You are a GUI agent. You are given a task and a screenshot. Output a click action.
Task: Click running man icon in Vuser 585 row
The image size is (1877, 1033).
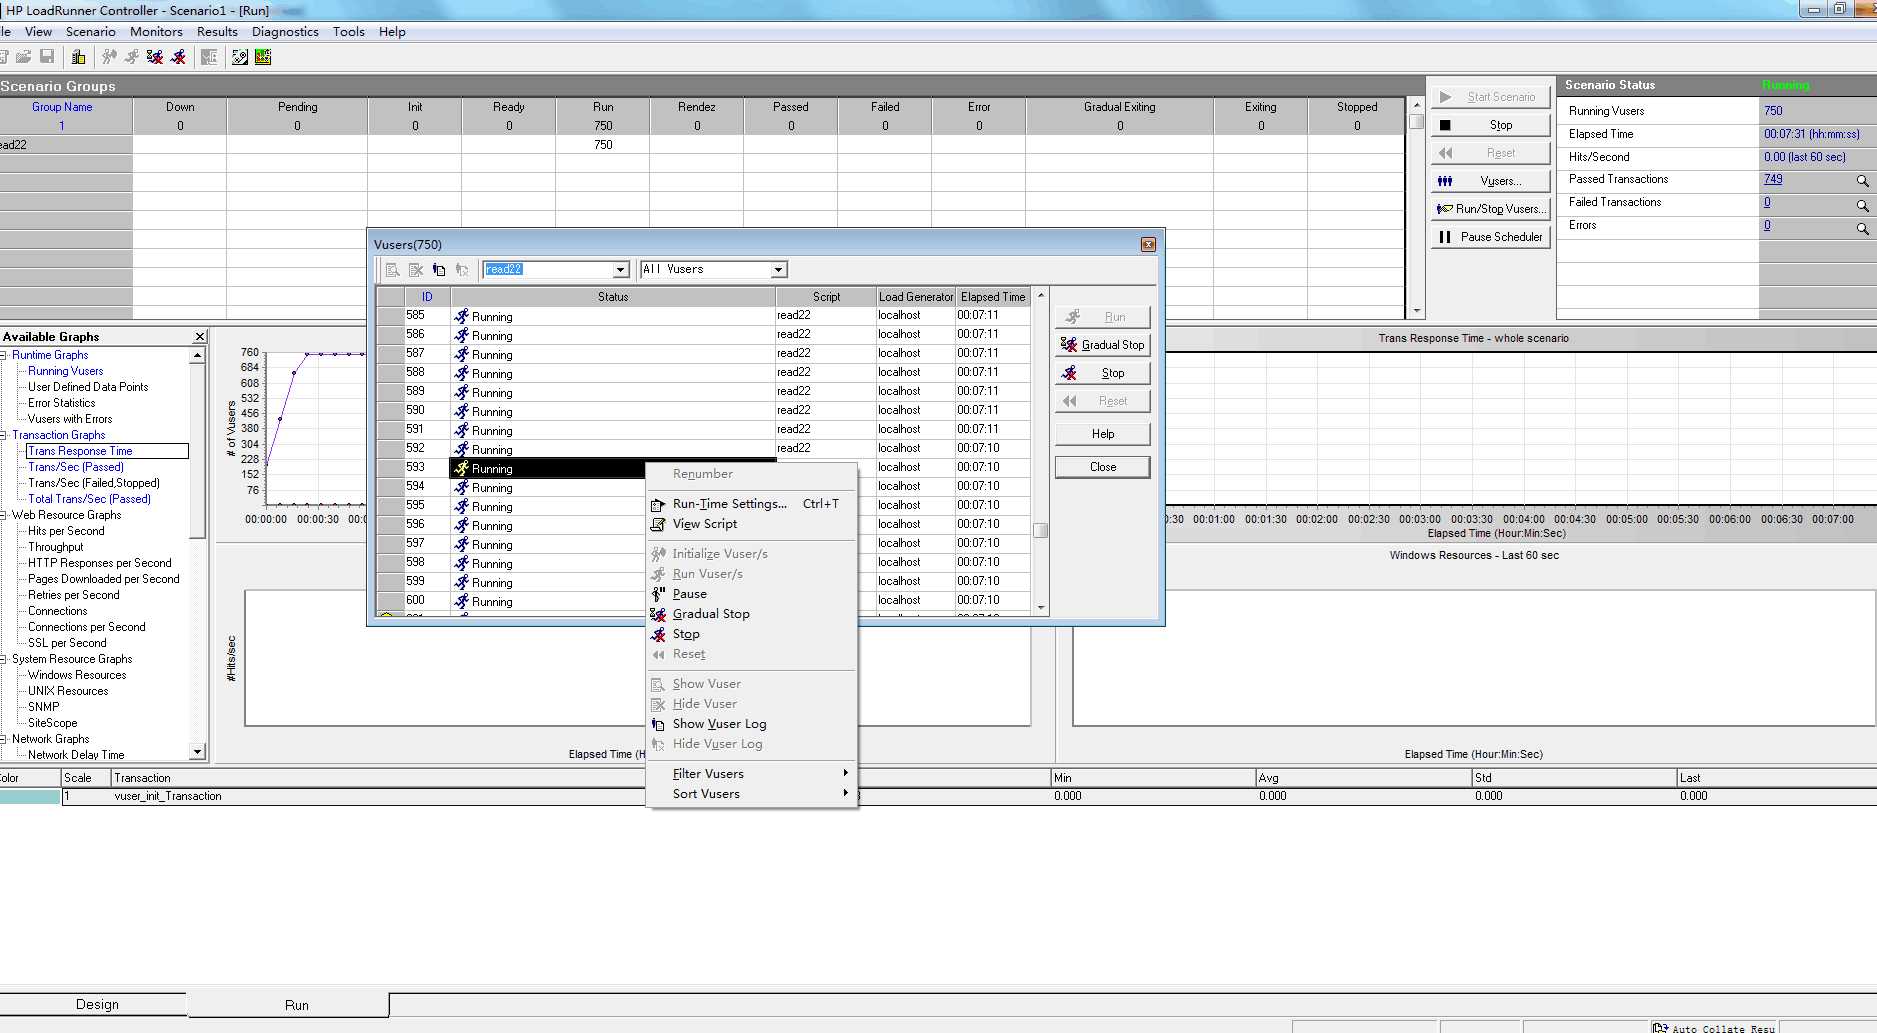[461, 316]
